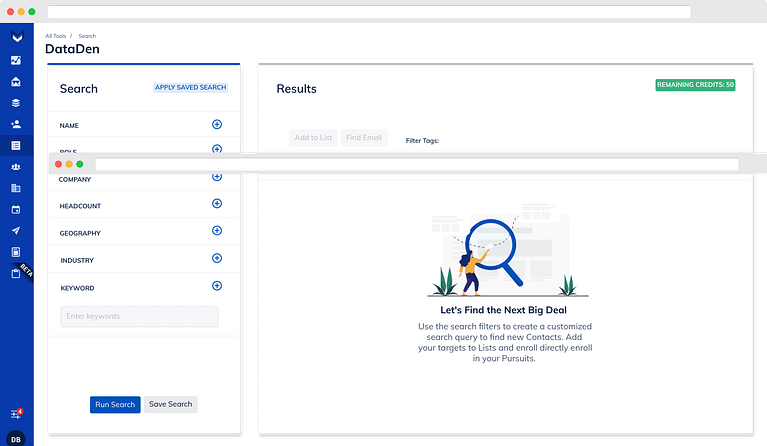
Task: Close the front overlay window red button
Action: [58, 164]
